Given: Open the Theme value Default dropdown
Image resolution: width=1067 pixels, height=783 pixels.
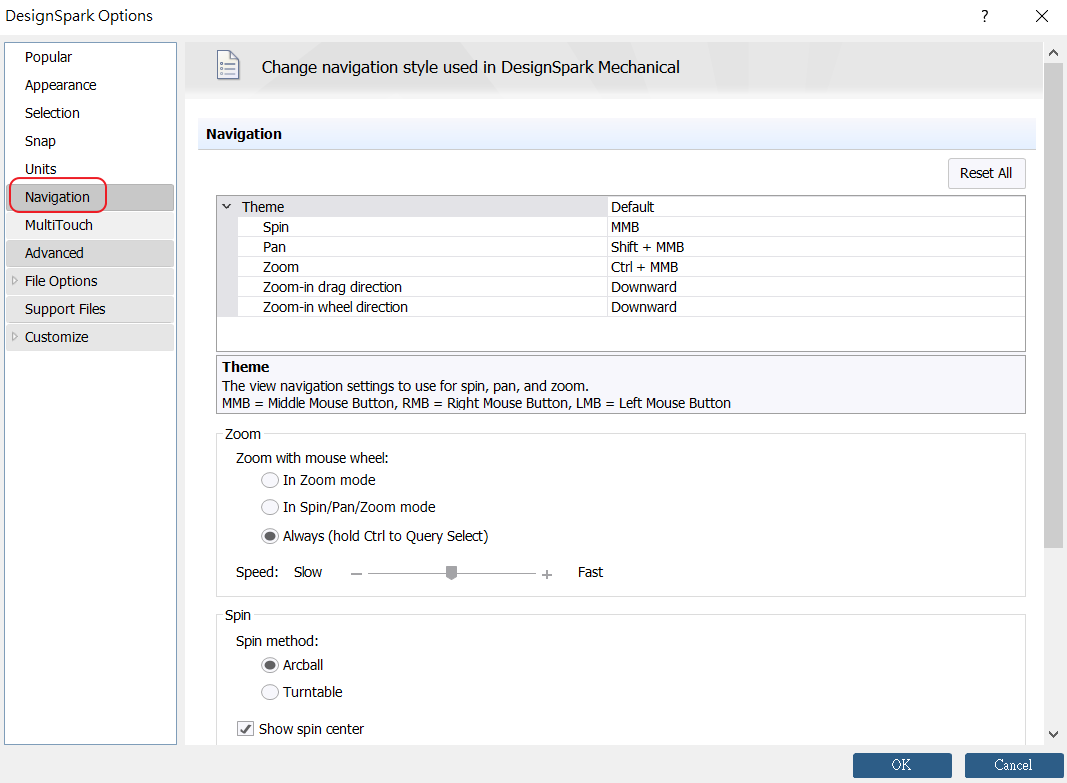Looking at the screenshot, I should tap(816, 207).
